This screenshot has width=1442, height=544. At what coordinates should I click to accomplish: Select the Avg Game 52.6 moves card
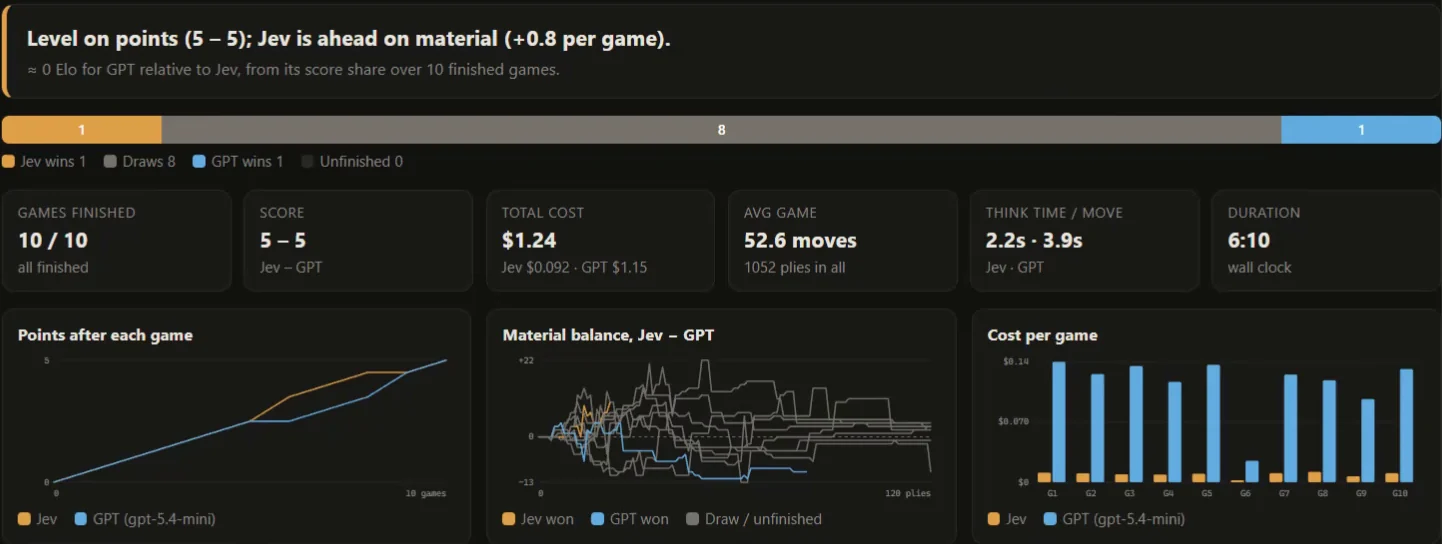tap(842, 240)
